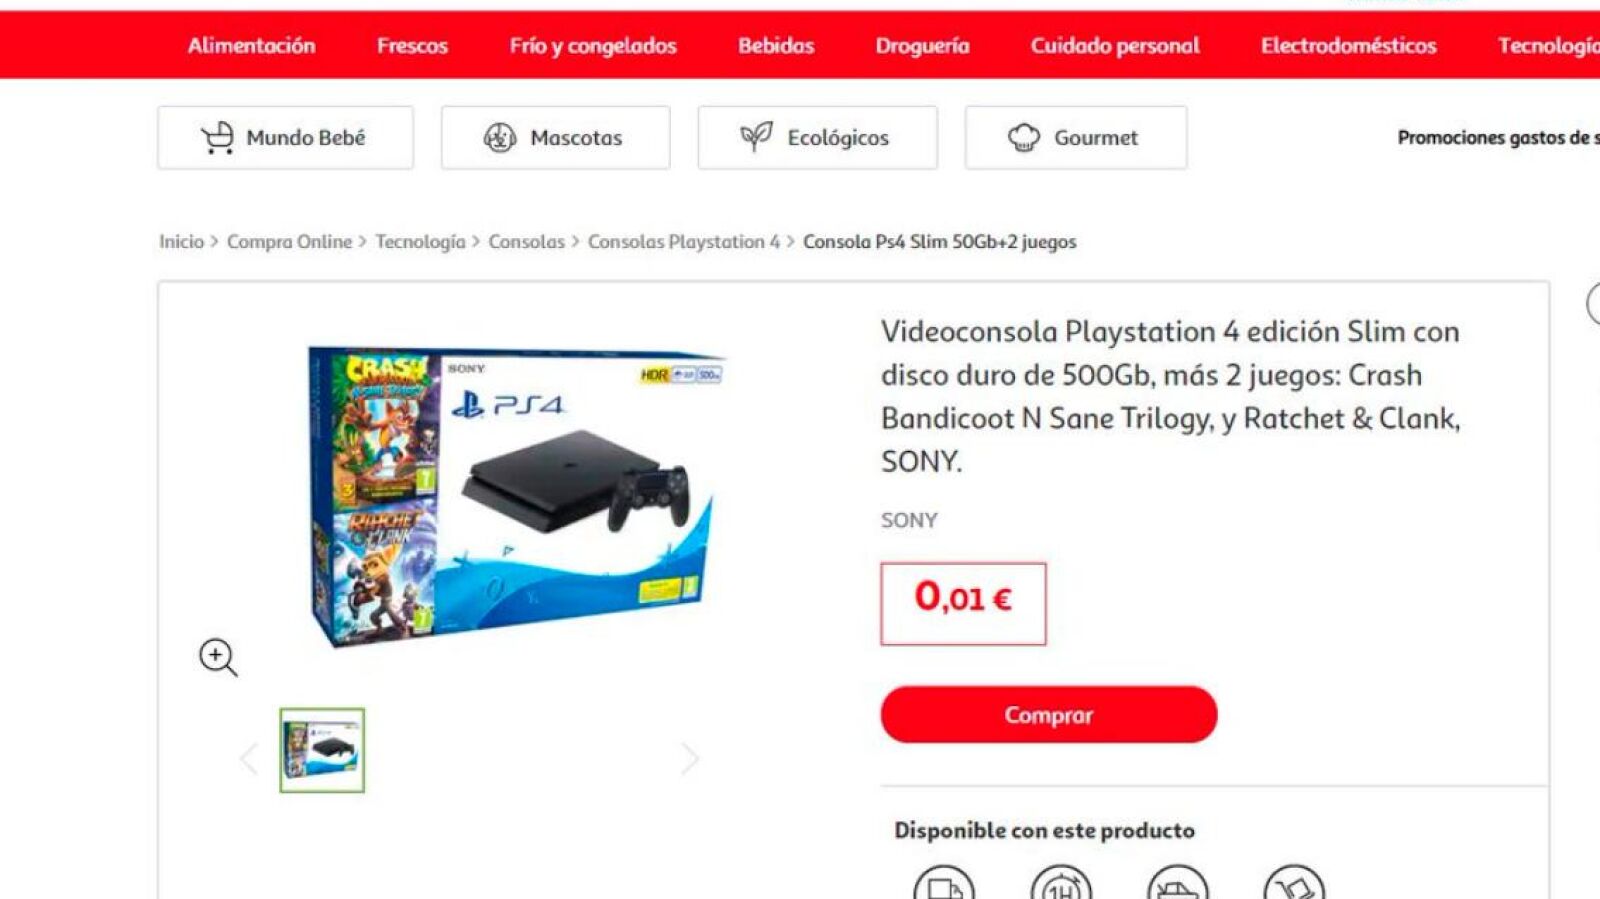The height and width of the screenshot is (899, 1600).
Task: Open the Ecológicos section
Action: coord(817,138)
